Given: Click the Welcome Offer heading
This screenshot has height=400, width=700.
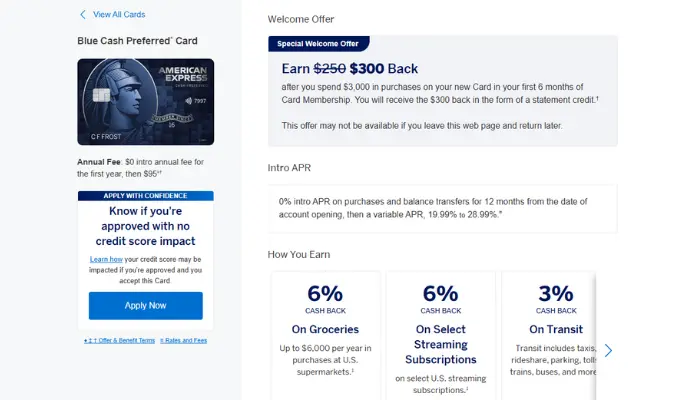Looking at the screenshot, I should click(301, 19).
